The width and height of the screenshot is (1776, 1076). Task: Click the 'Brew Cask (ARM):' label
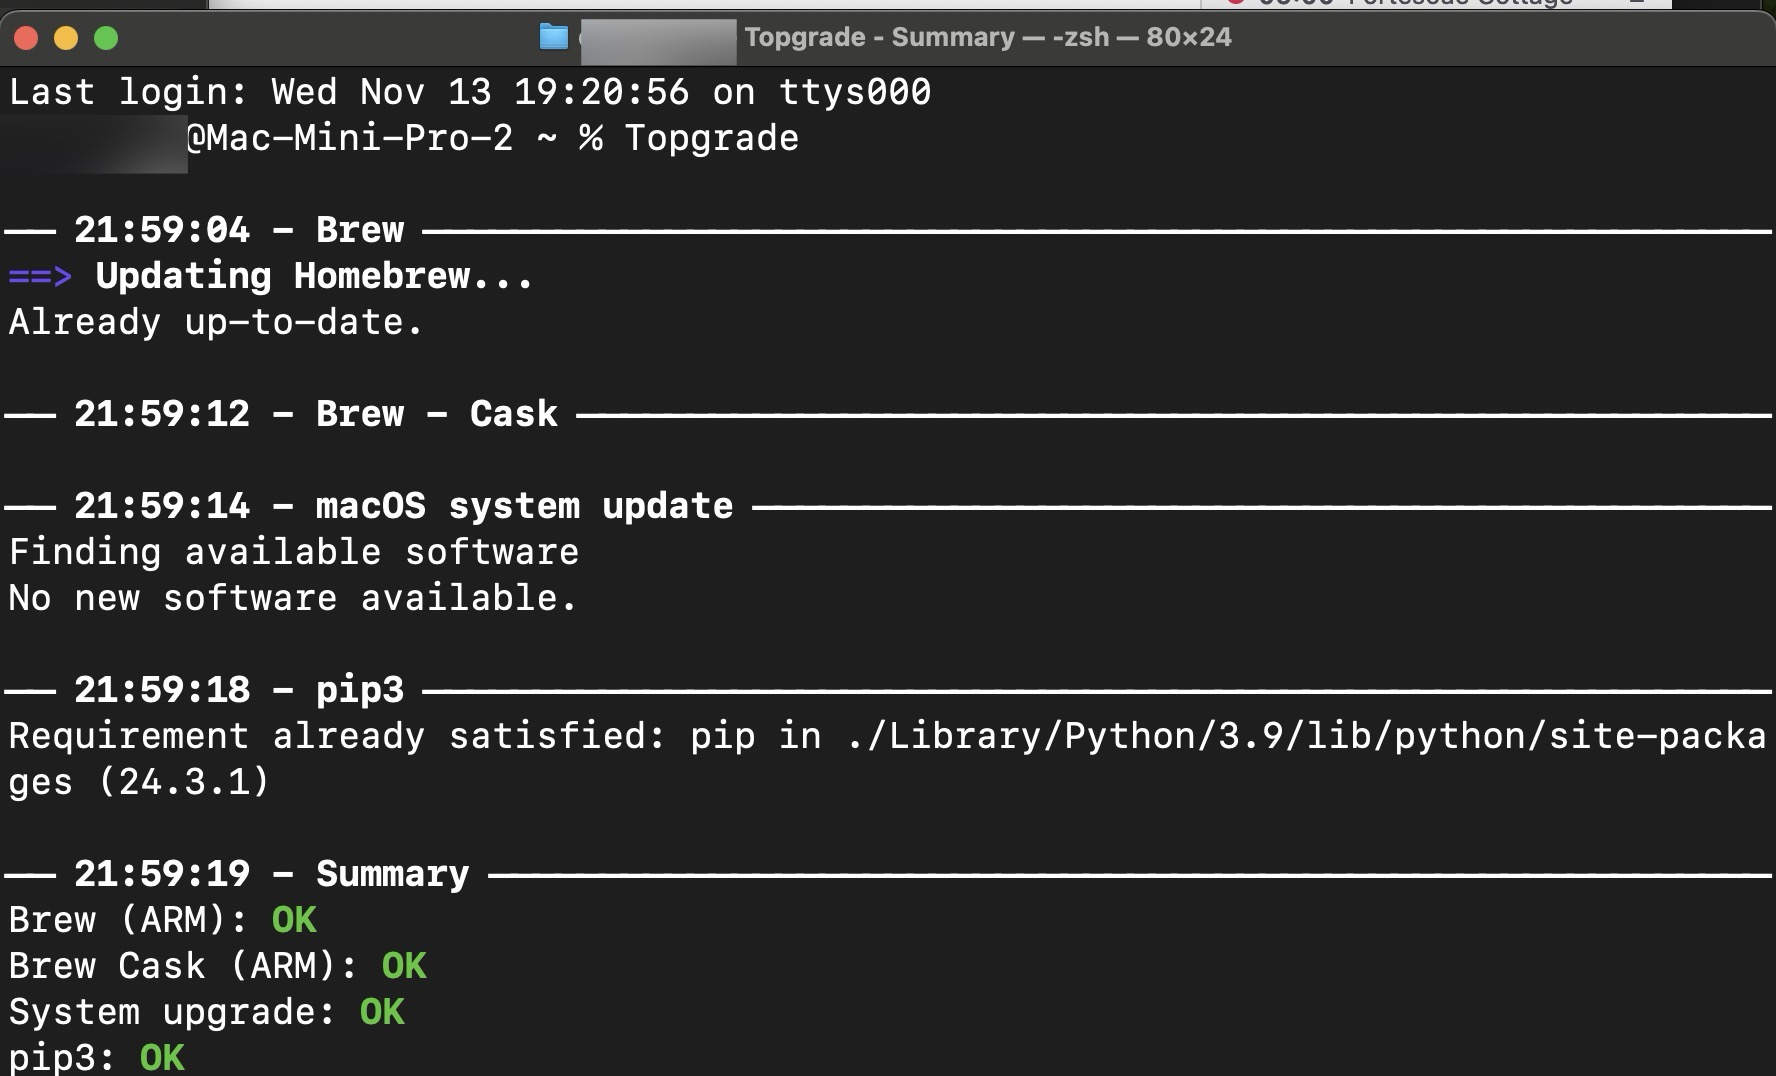184,966
